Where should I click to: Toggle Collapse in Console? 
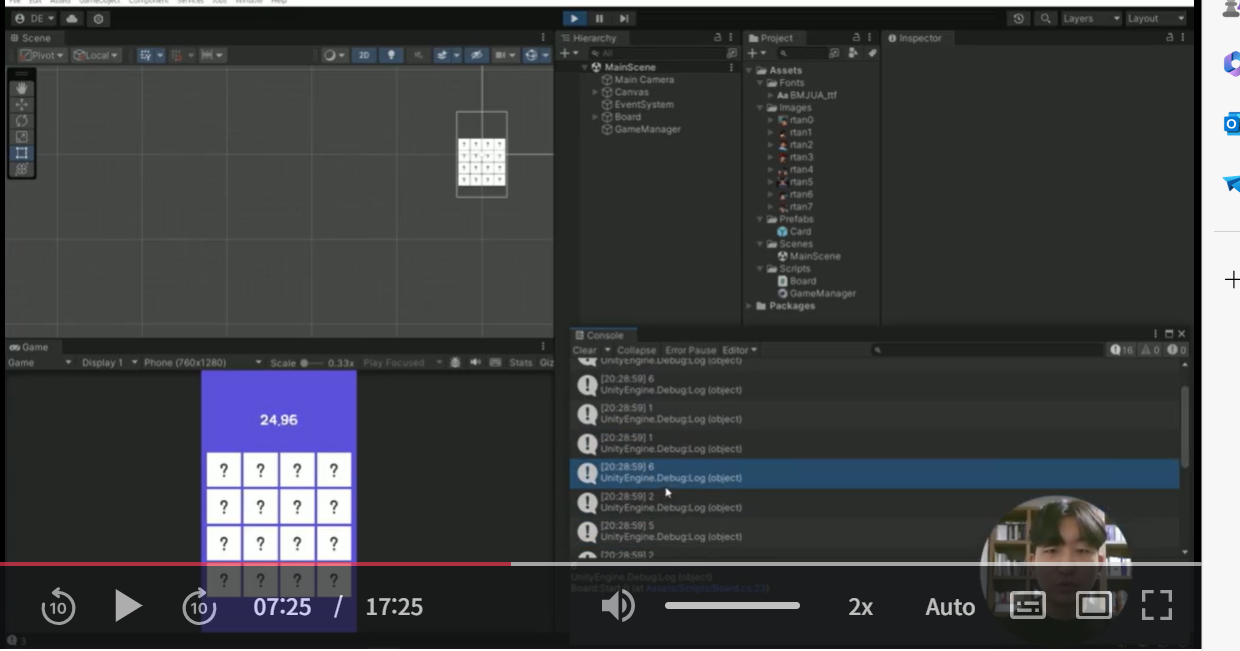pyautogui.click(x=636, y=351)
